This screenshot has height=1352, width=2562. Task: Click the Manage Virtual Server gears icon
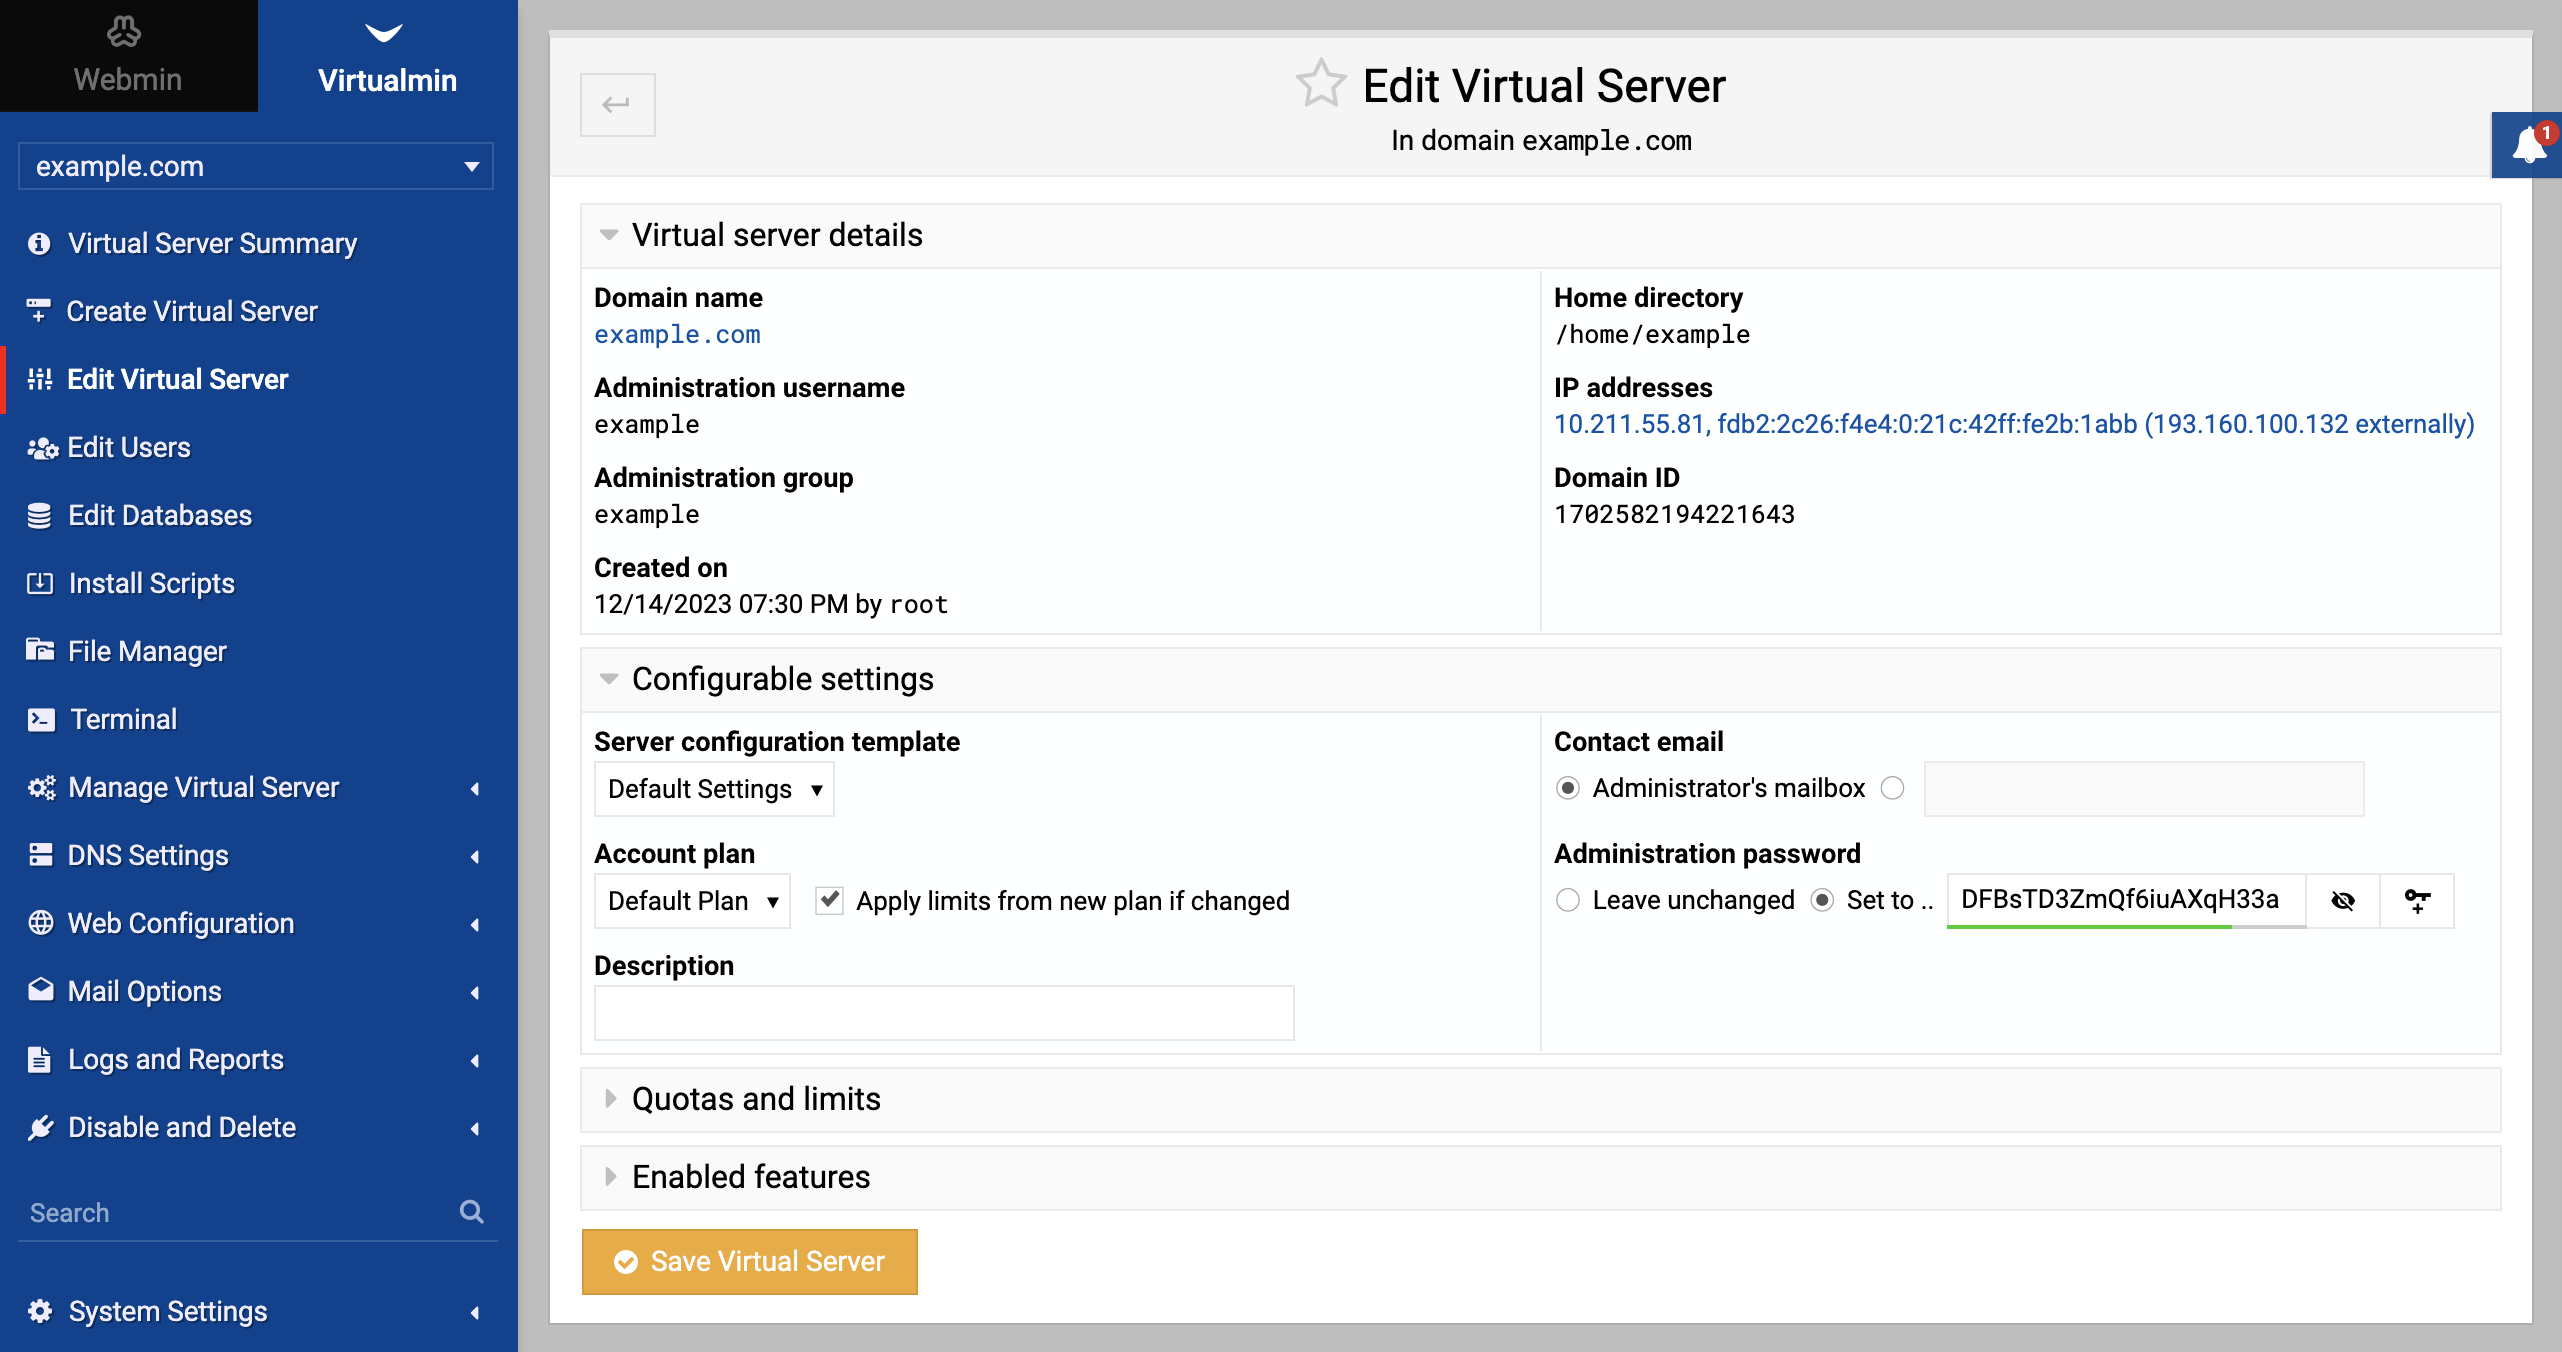tap(41, 787)
